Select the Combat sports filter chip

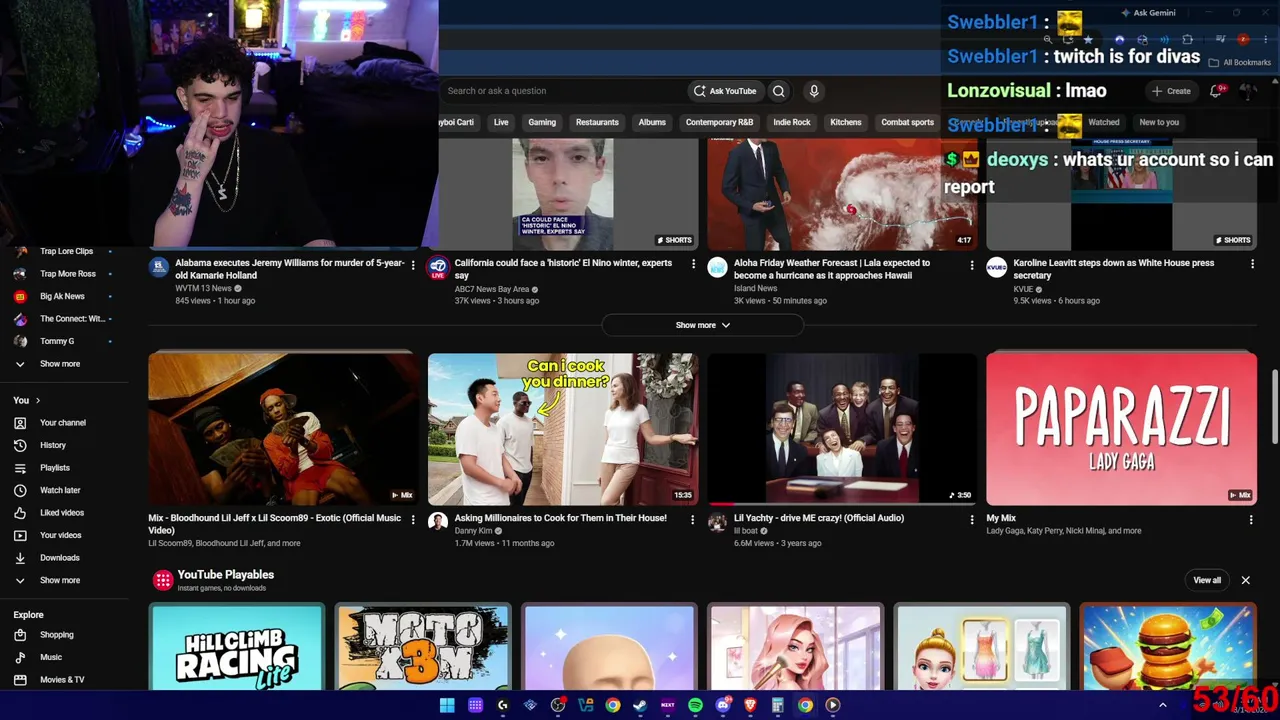(x=907, y=122)
